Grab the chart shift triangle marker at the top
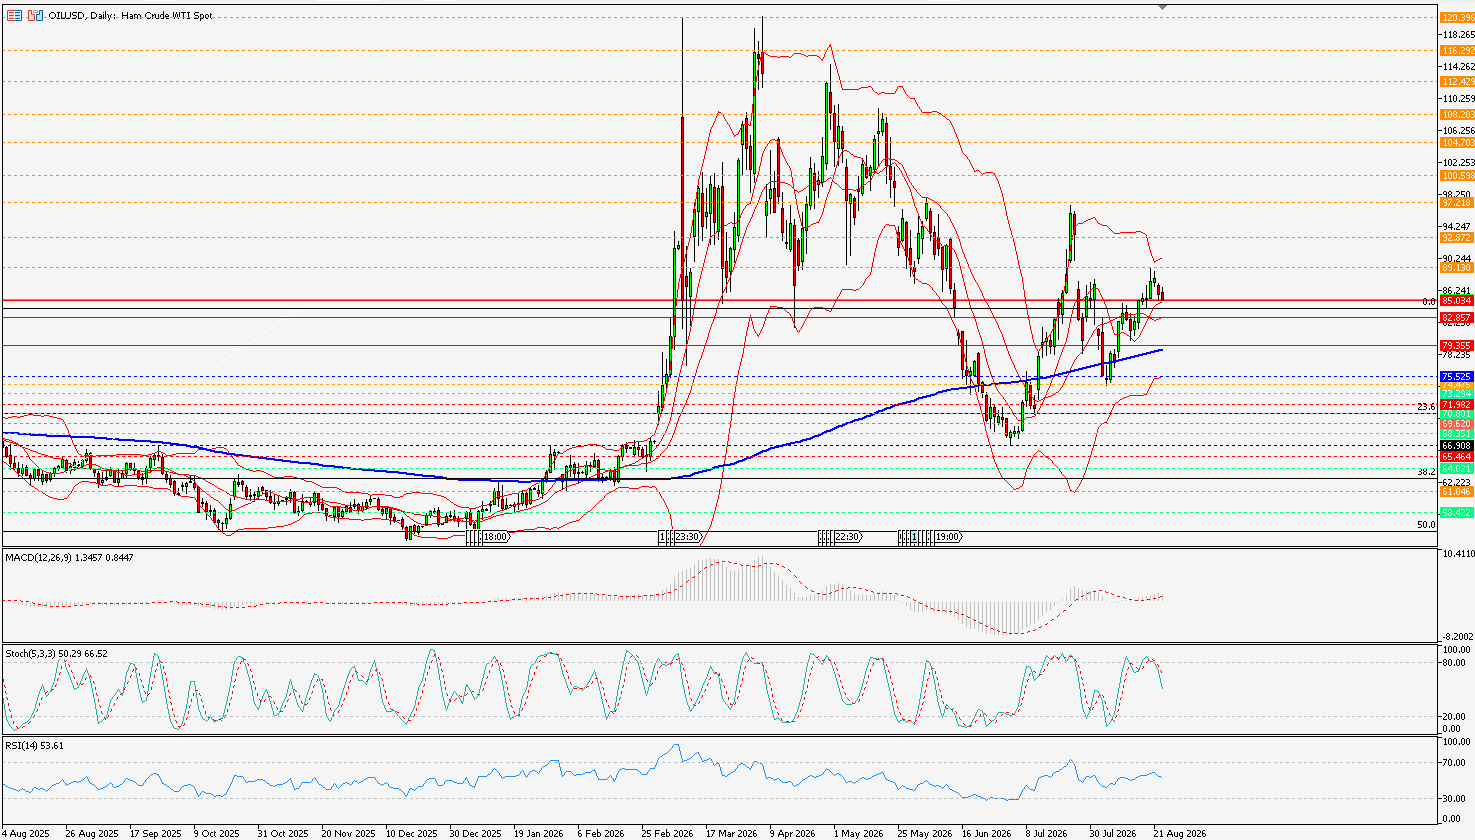This screenshot has height=840, width=1475. 1162,6
